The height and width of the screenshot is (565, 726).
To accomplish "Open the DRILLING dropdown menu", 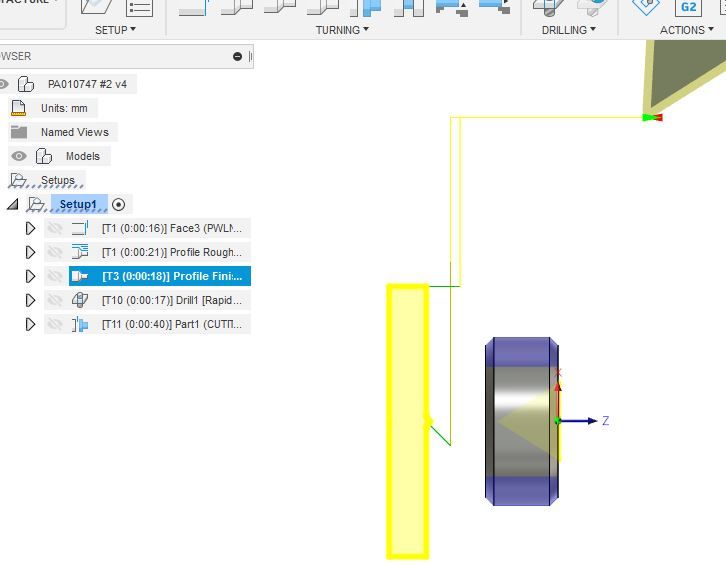I will pos(569,30).
